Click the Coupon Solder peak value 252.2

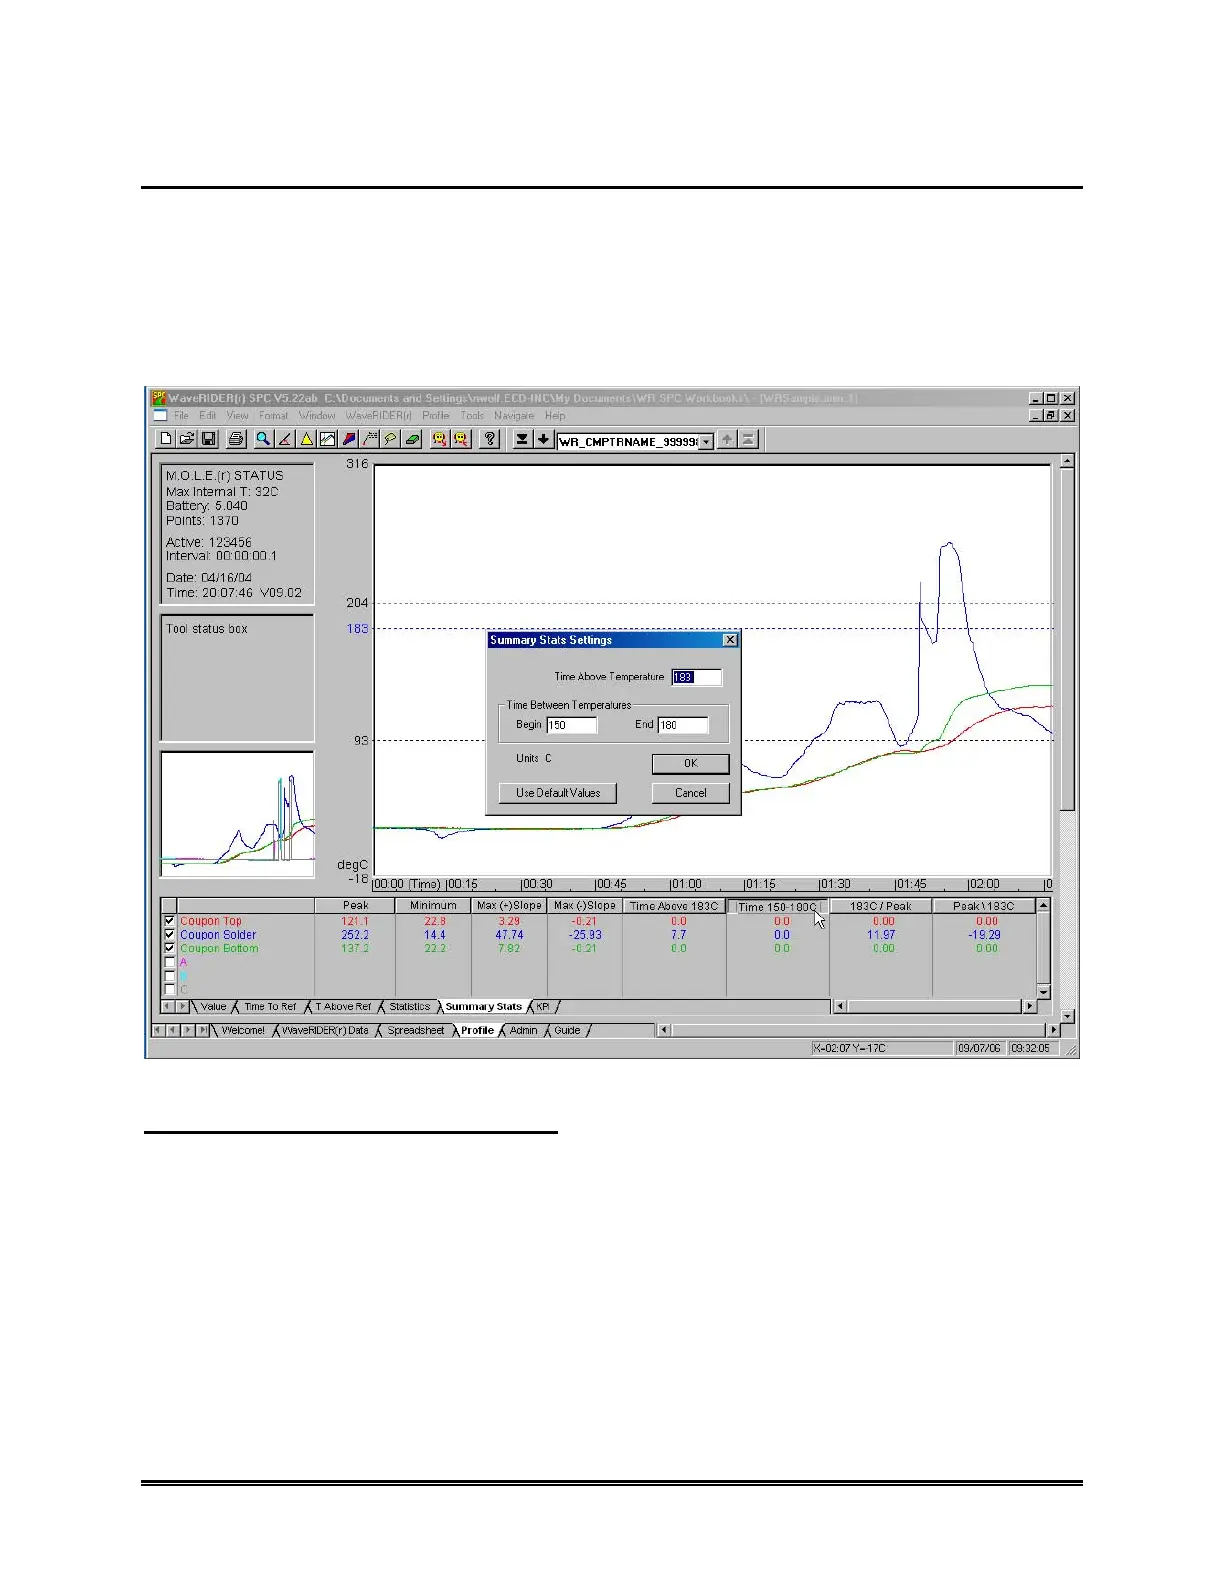click(x=355, y=935)
